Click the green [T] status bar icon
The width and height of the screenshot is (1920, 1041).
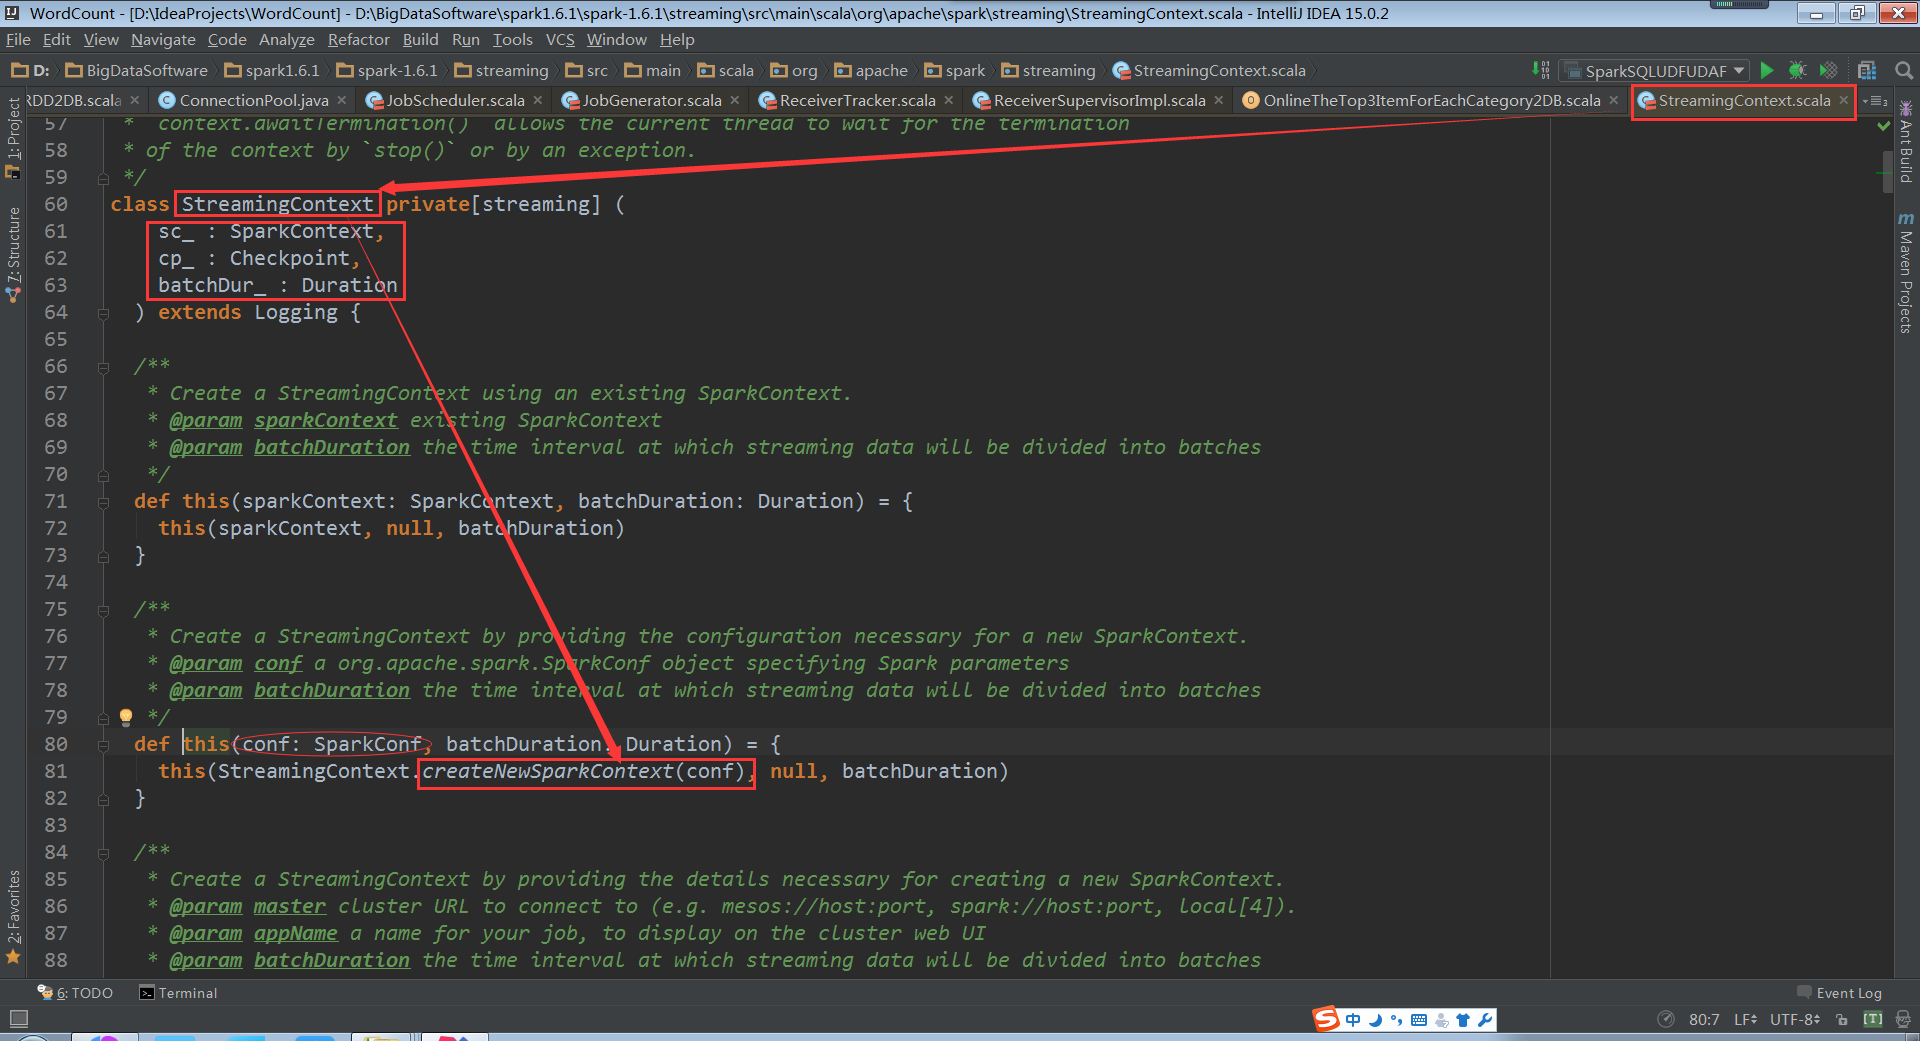(x=1873, y=1019)
